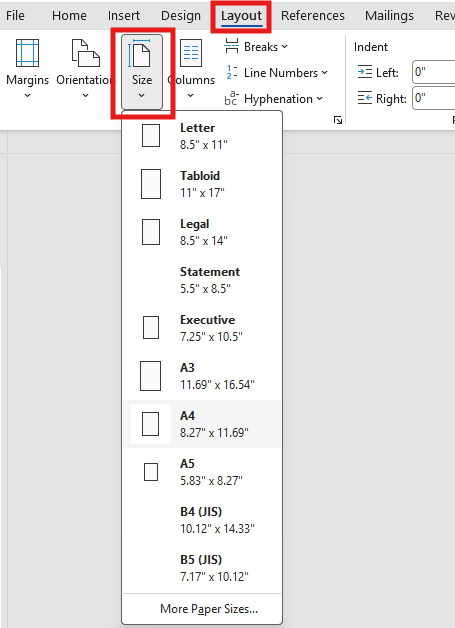Click the Indent Right value field
The image size is (455, 628).
point(434,98)
